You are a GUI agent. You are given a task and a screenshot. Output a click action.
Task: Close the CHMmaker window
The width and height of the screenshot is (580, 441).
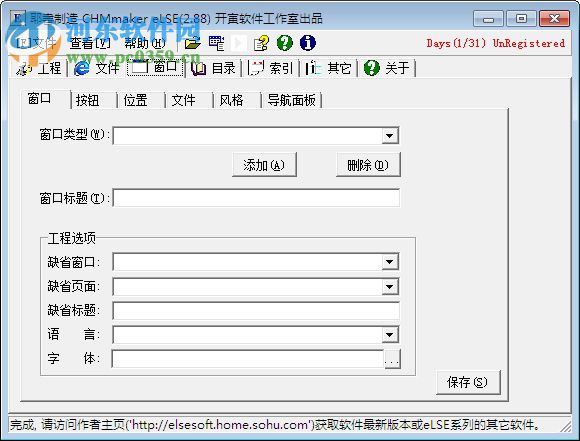tap(554, 18)
